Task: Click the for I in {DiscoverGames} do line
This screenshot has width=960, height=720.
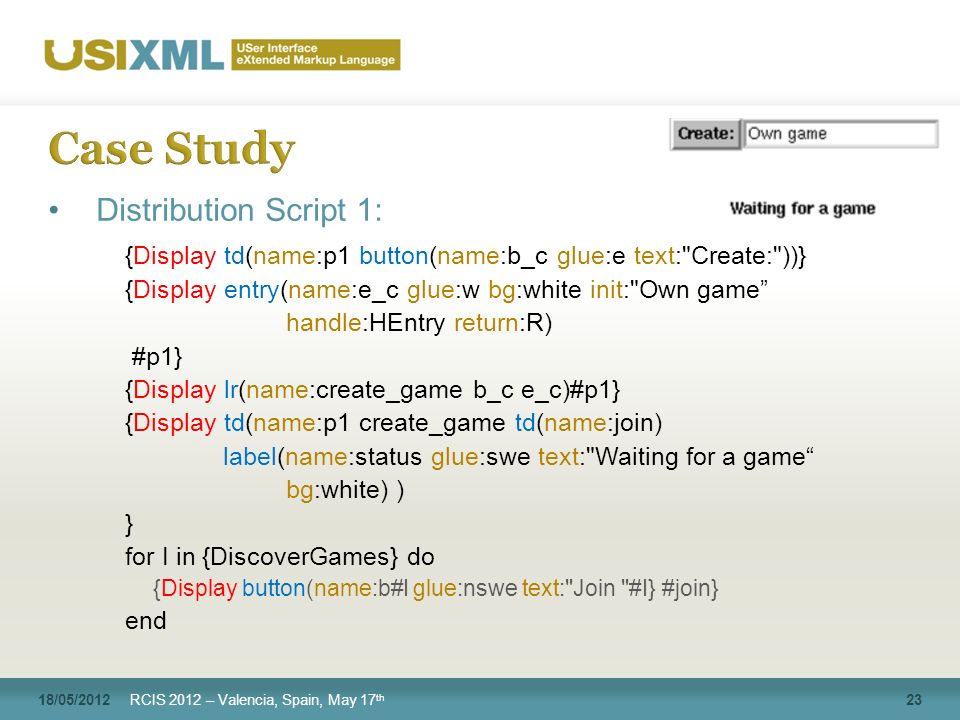Action: 280,557
